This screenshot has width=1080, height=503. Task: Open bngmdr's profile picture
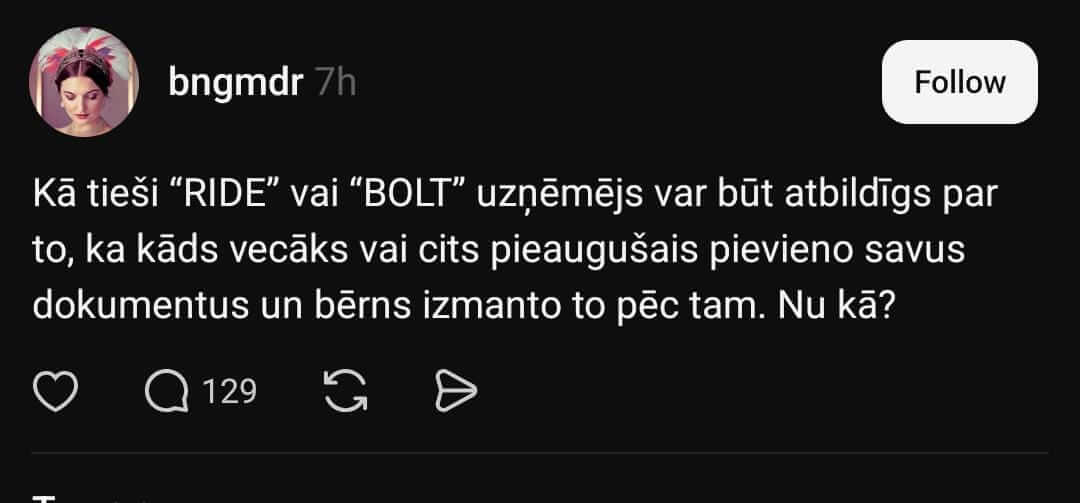(x=84, y=82)
